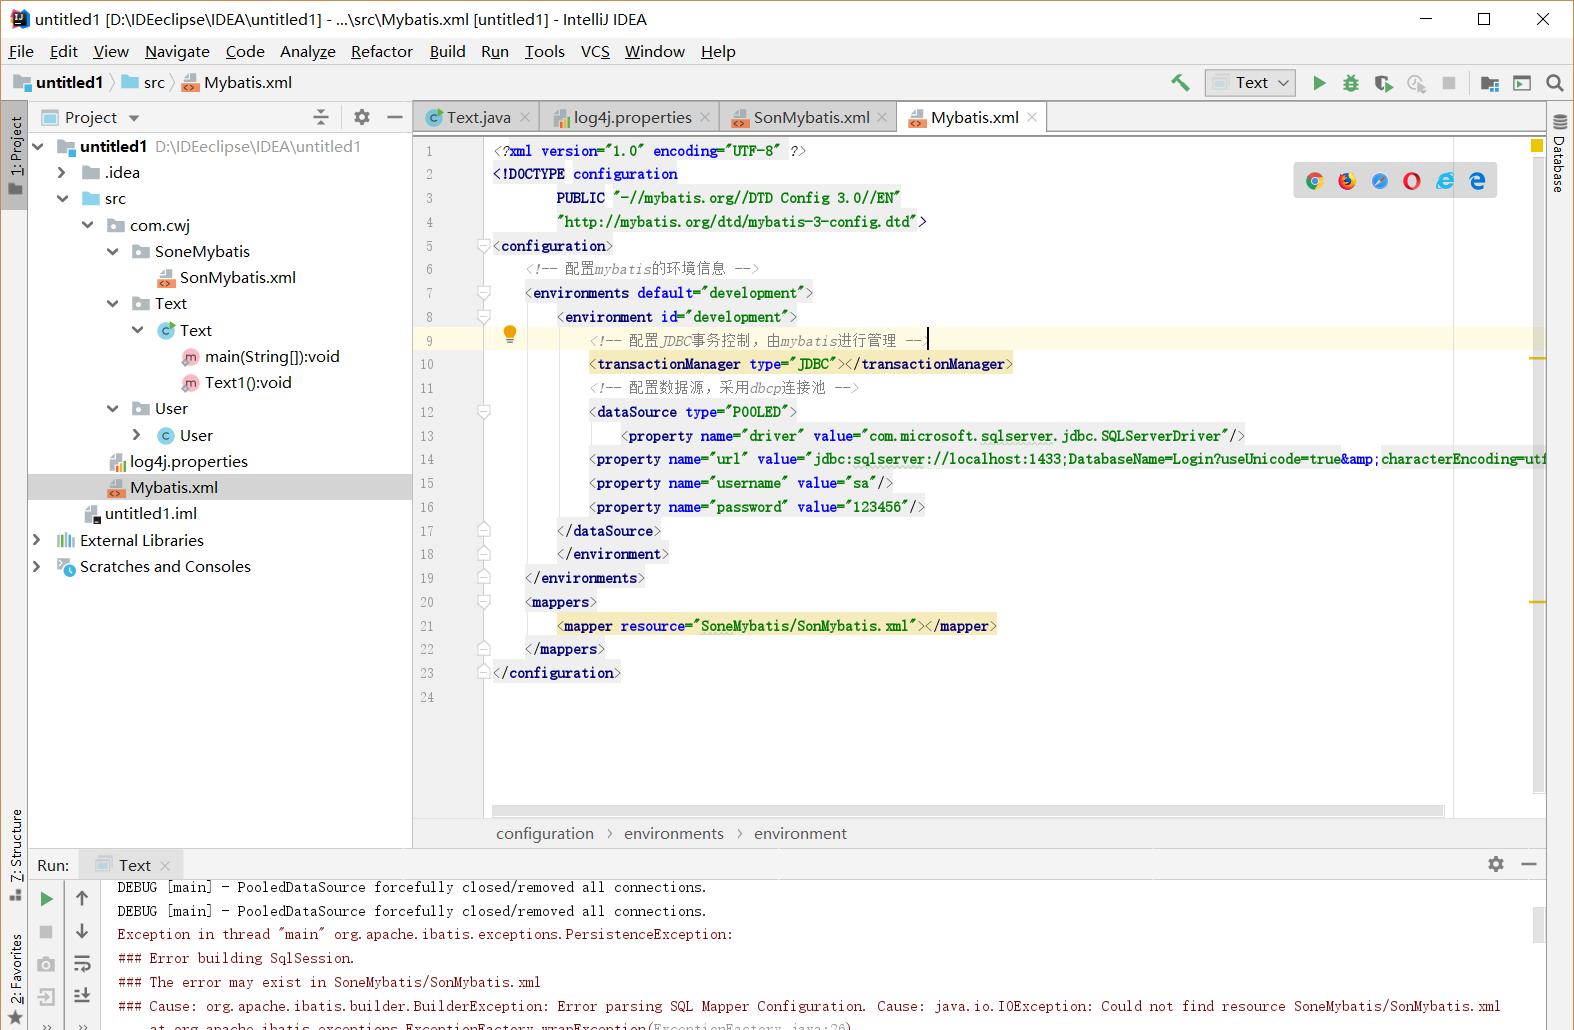Fold the dataSource element on line 12
1574x1030 pixels.
484,412
